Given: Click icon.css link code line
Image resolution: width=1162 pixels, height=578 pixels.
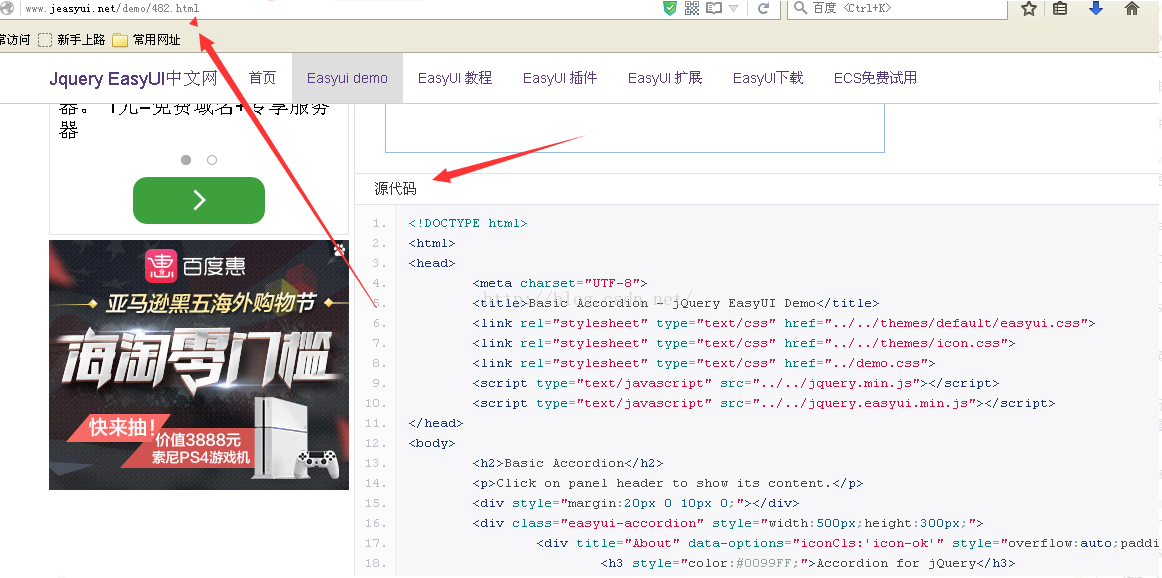Looking at the screenshot, I should click(744, 343).
